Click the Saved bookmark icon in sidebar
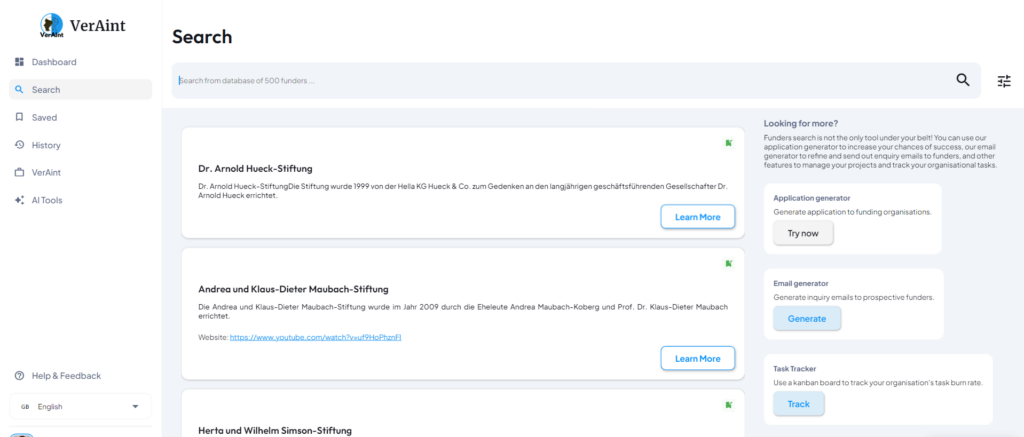The width and height of the screenshot is (1024, 437). 19,117
